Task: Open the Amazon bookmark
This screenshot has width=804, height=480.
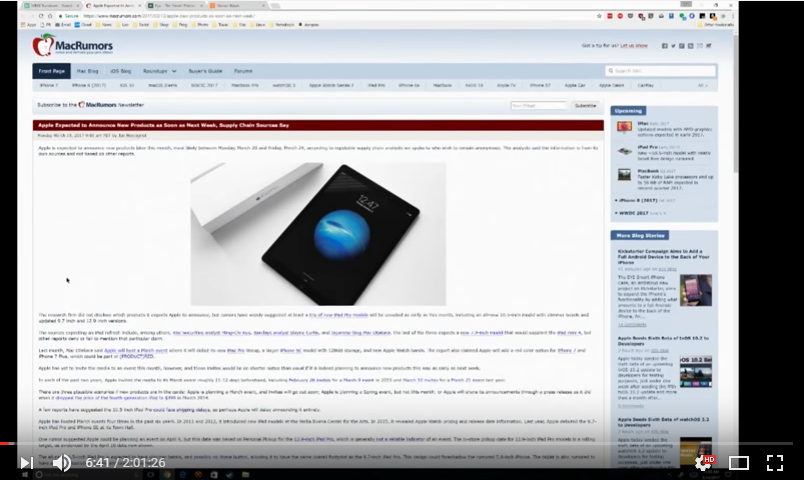Action: pyautogui.click(x=309, y=25)
